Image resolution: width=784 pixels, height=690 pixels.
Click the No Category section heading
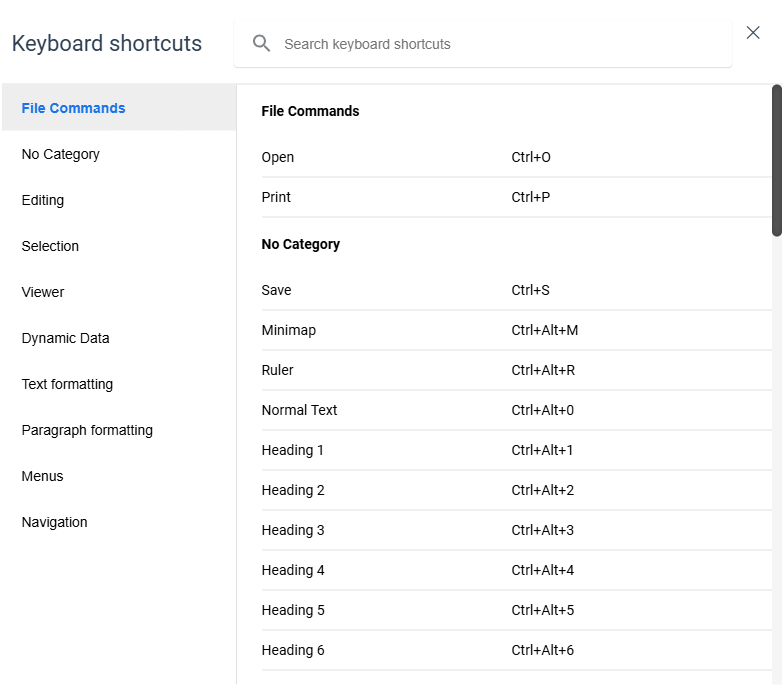[300, 244]
